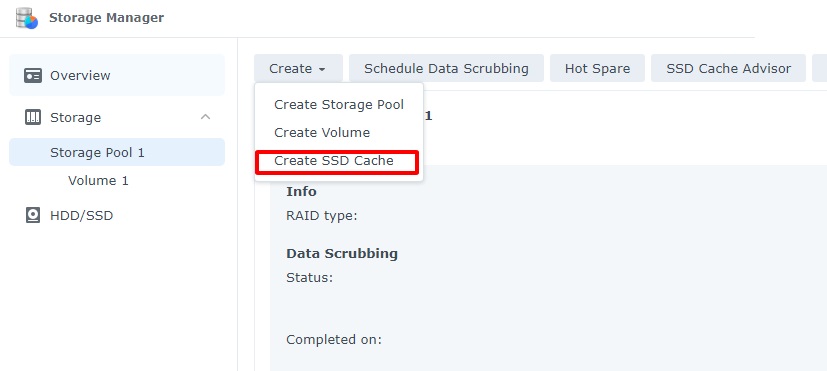This screenshot has width=827, height=371.
Task: Click the Create button's dropdown arrow
Action: (x=322, y=69)
